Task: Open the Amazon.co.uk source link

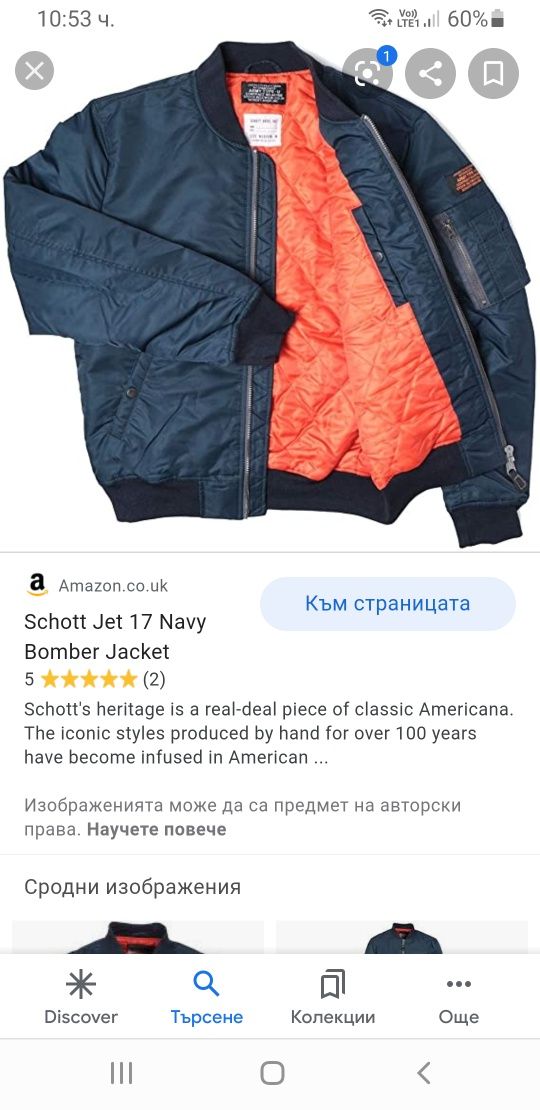Action: click(113, 585)
